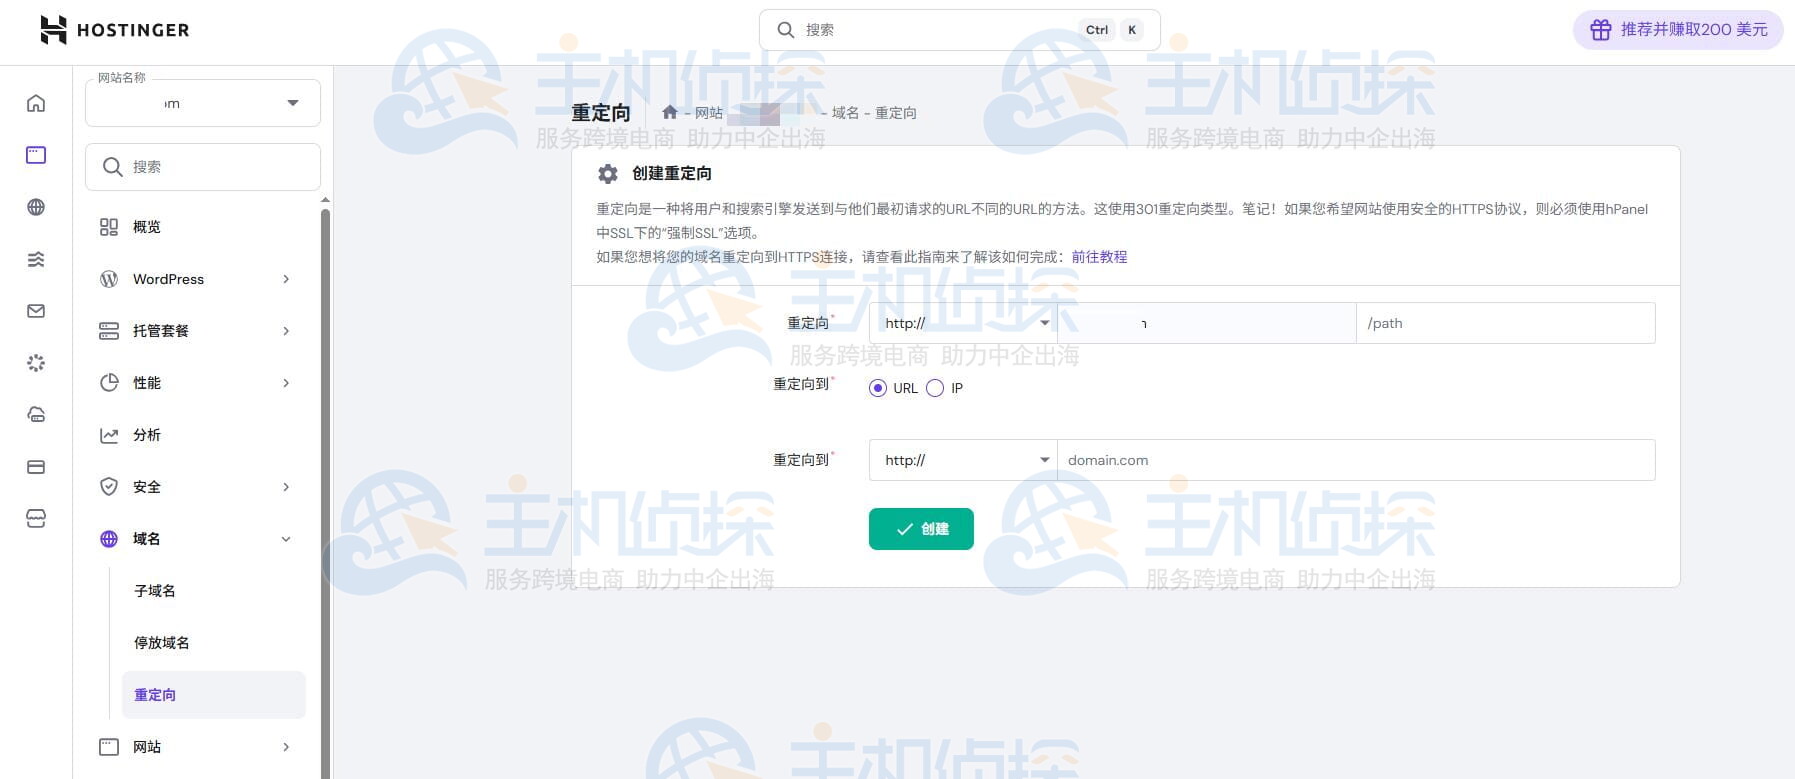The image size is (1795, 779).
Task: Open the dotted spinner icon in left rail
Action: (x=36, y=363)
